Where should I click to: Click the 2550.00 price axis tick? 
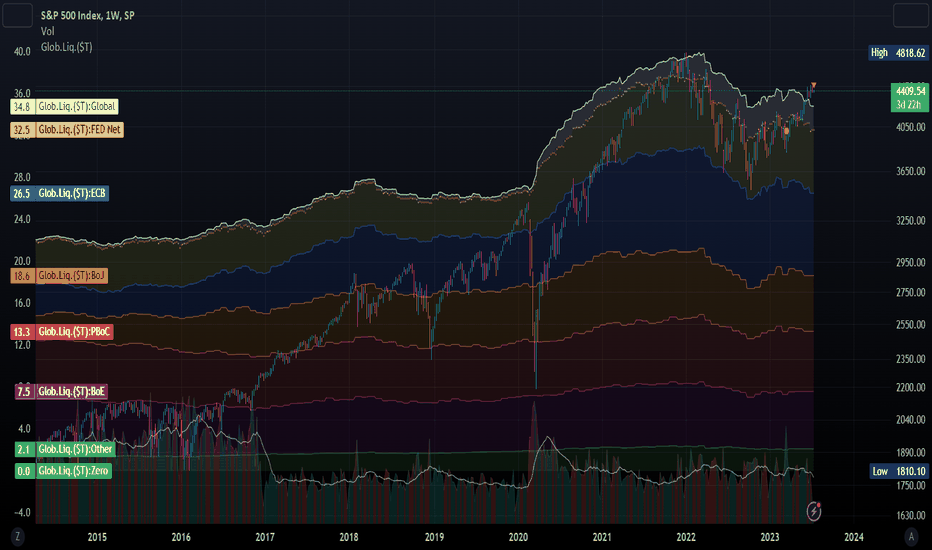911,325
